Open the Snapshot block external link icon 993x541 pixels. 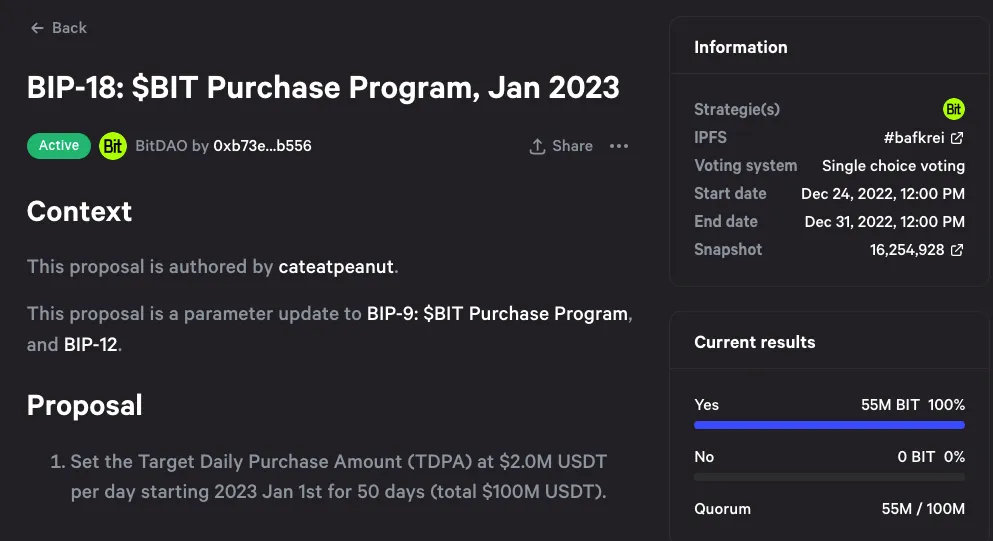(957, 250)
